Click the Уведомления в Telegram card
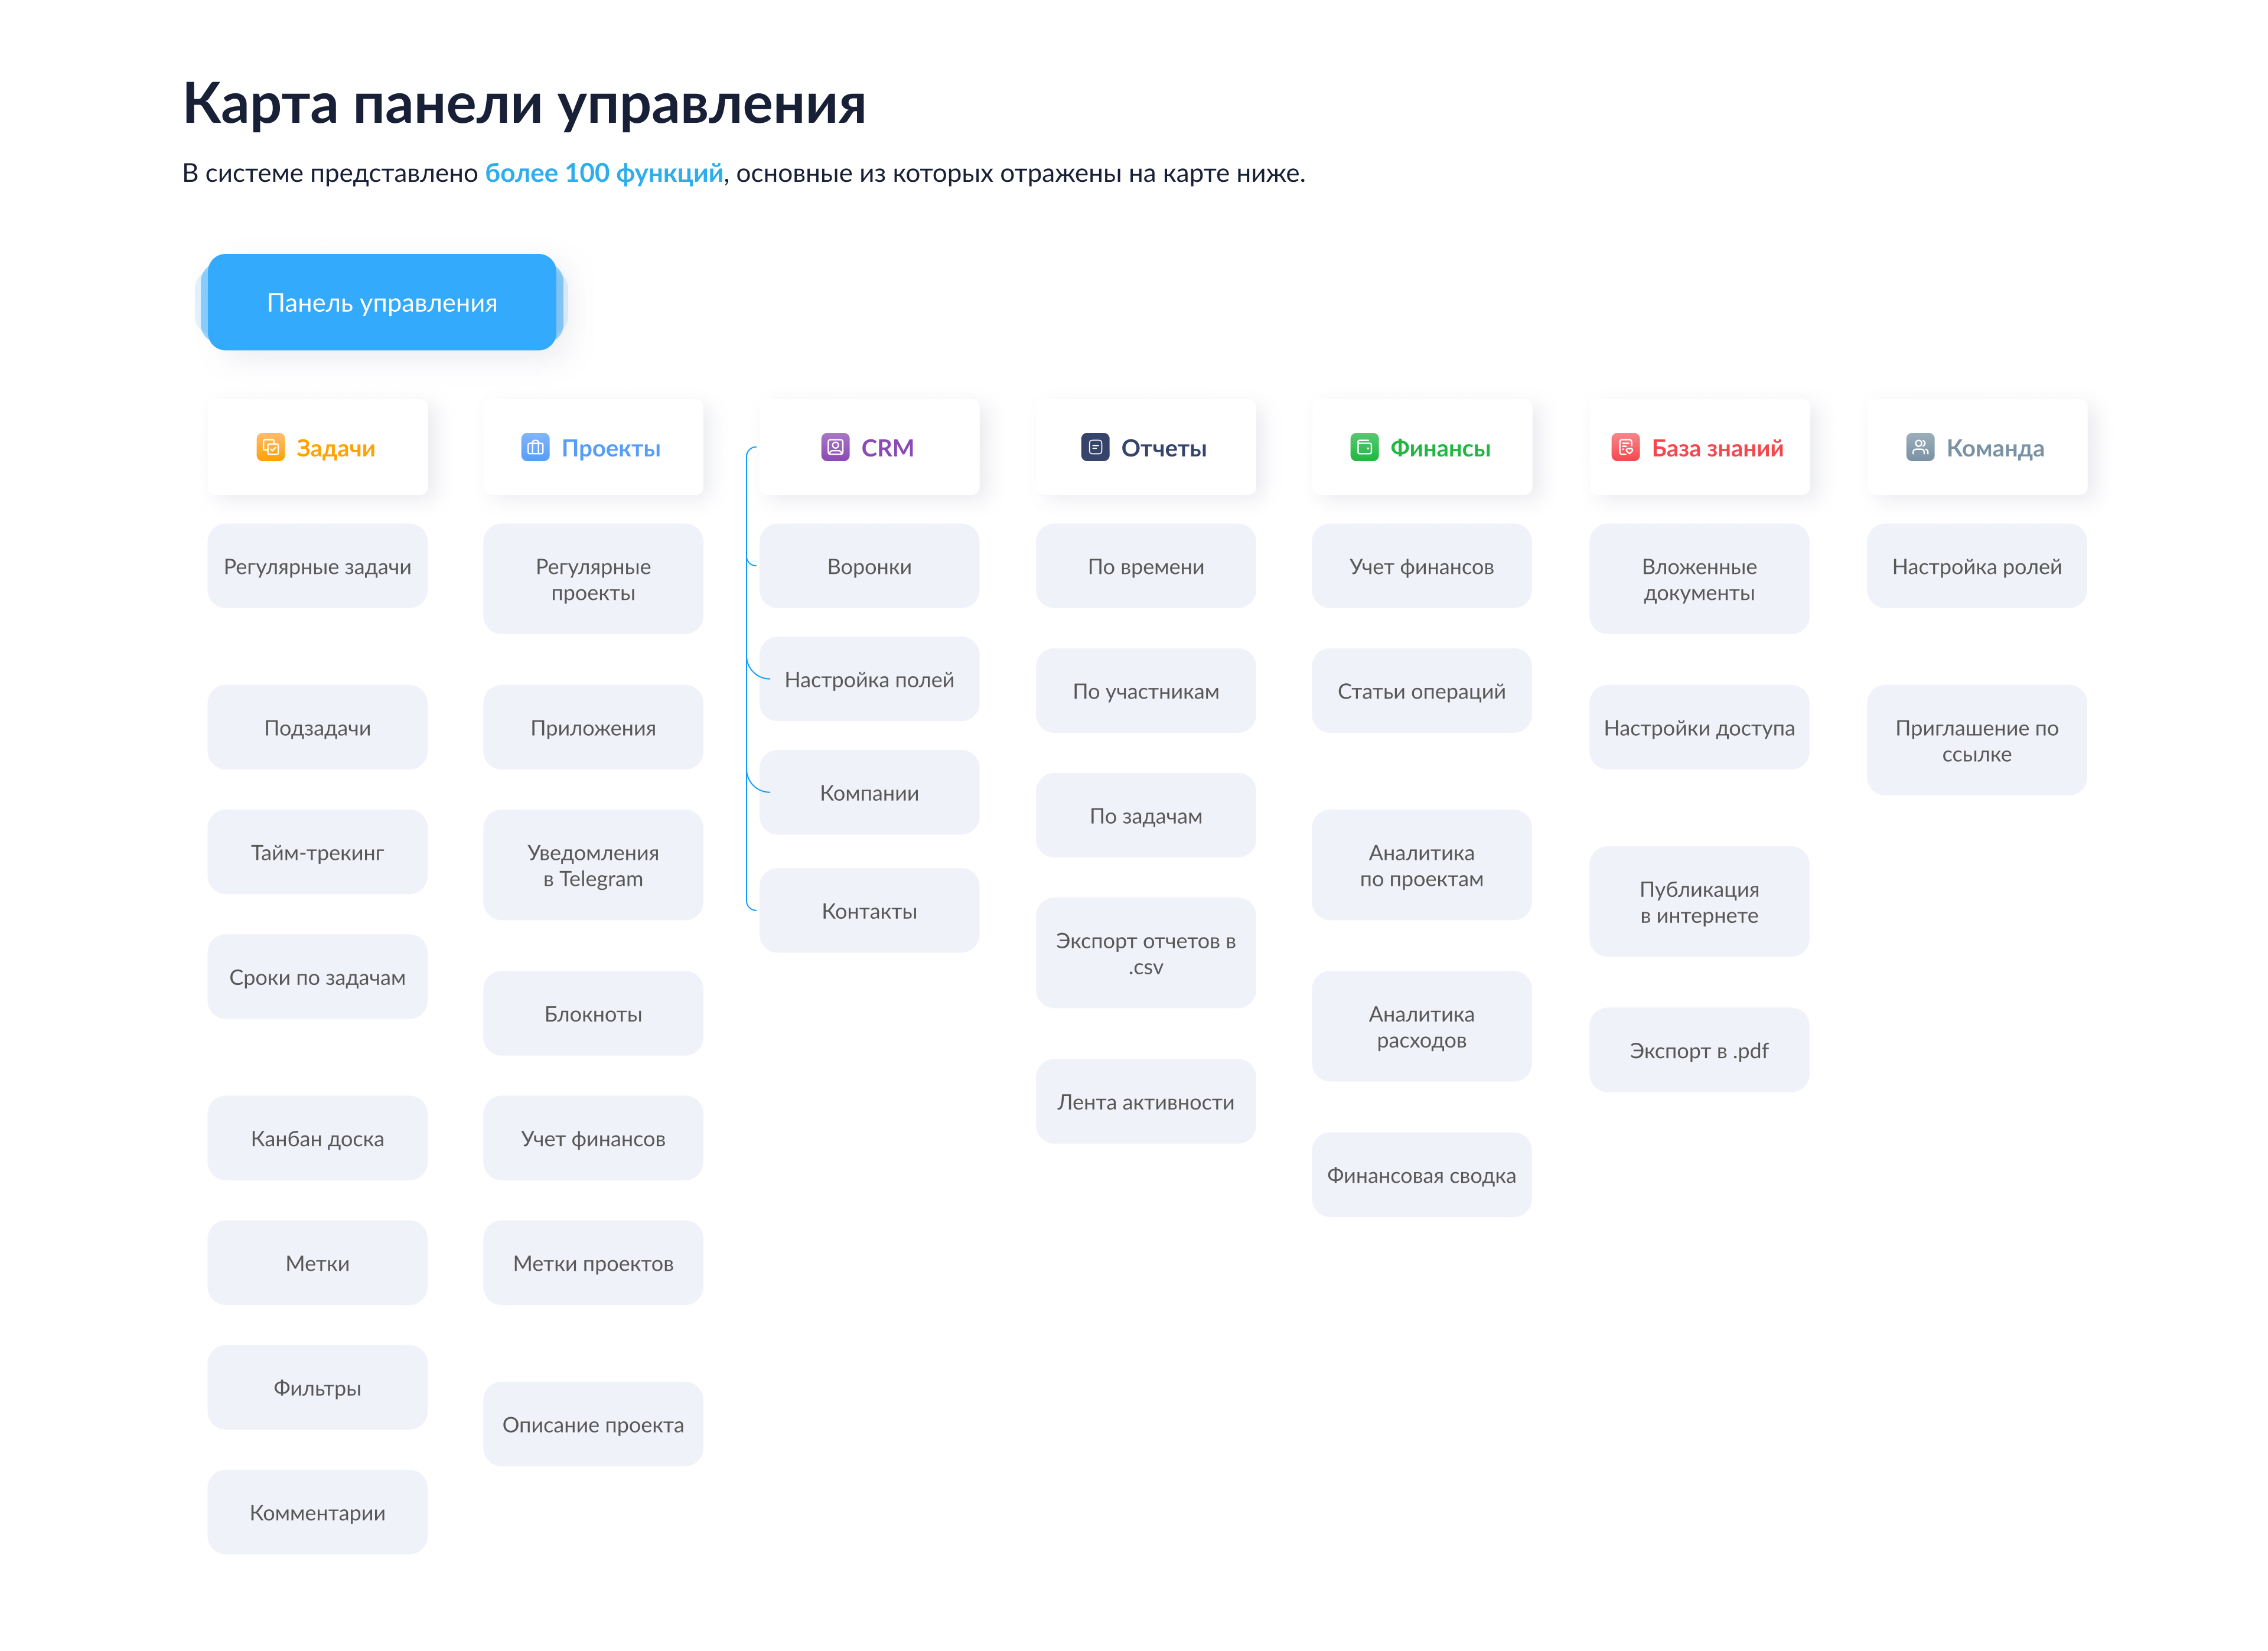Image resolution: width=2268 pixels, height=1651 pixels. click(592, 865)
